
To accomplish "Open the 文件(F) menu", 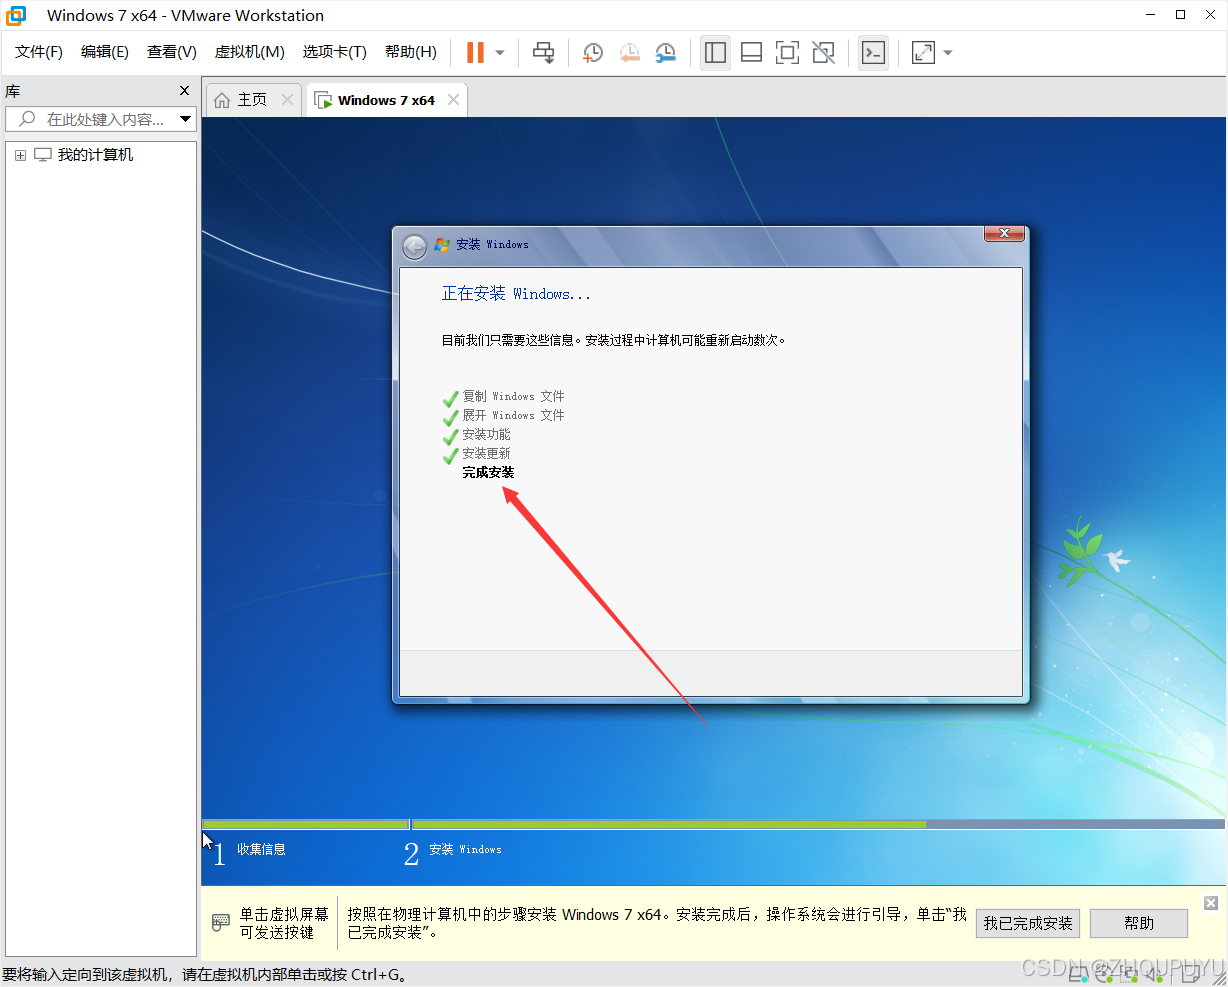I will pos(39,52).
